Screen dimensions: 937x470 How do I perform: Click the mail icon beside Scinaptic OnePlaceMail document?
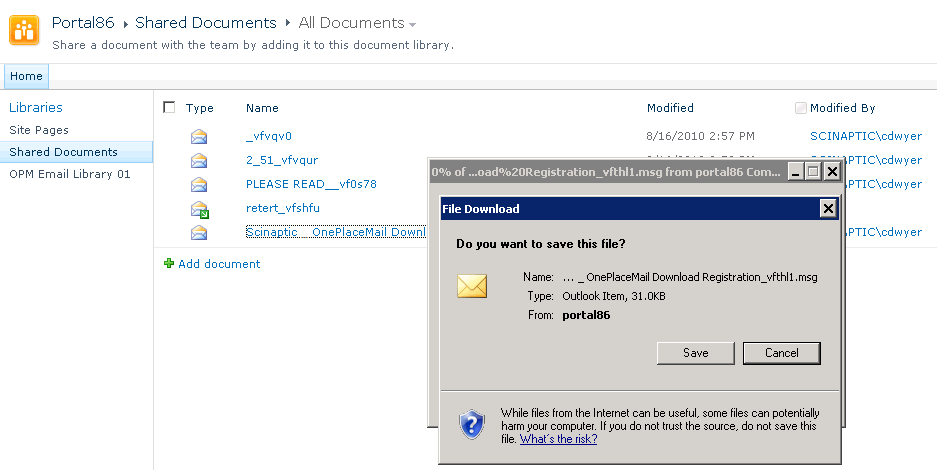tap(199, 232)
